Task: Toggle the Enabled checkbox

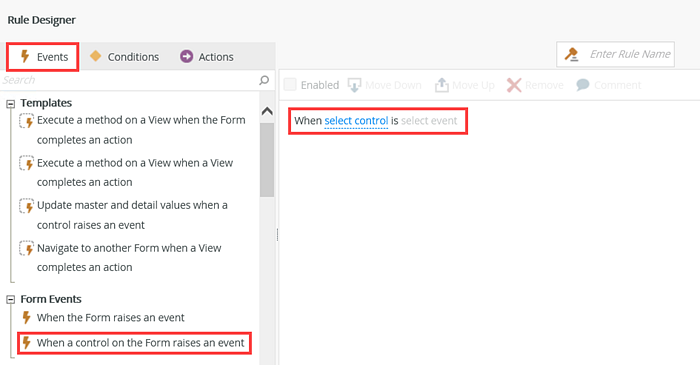Action: click(x=290, y=84)
